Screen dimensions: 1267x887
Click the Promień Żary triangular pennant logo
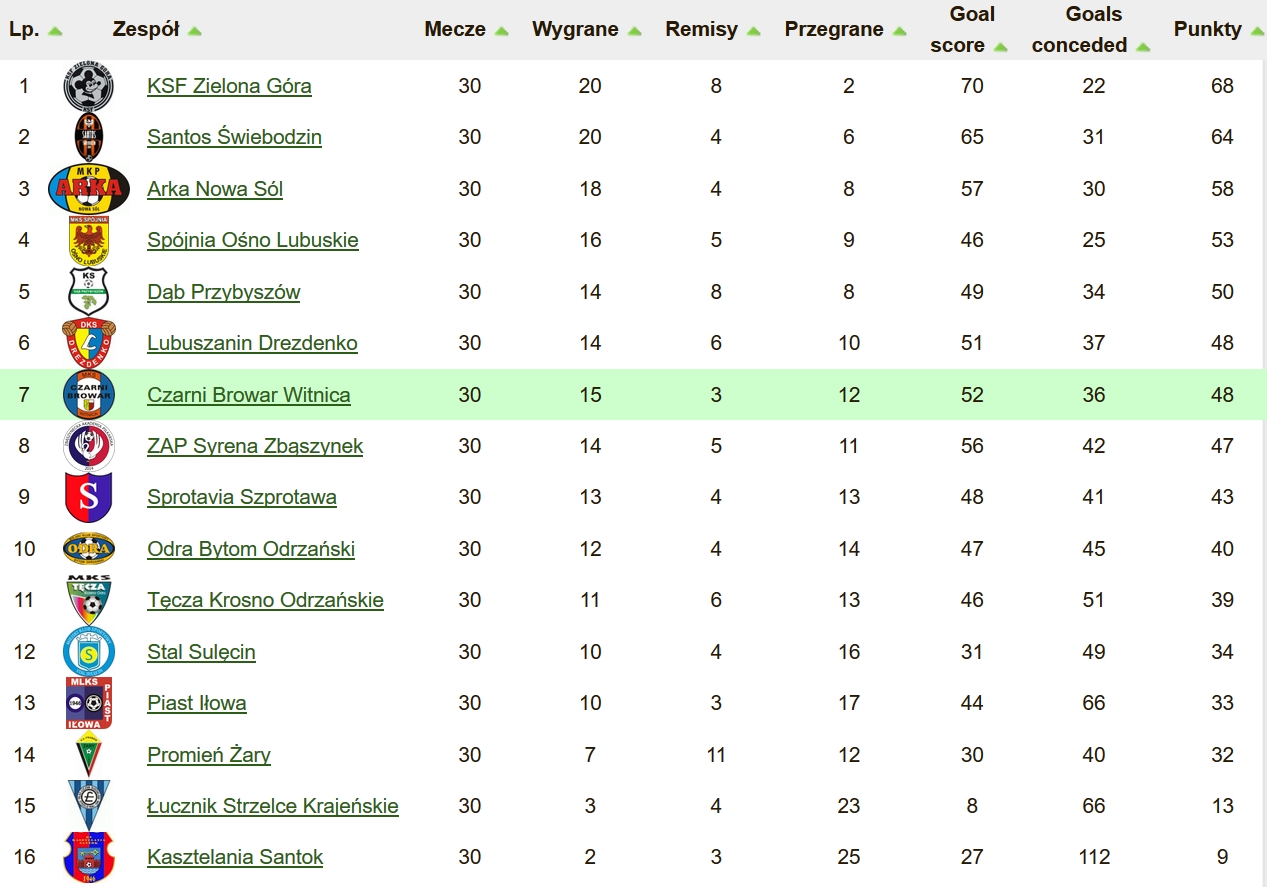click(89, 755)
